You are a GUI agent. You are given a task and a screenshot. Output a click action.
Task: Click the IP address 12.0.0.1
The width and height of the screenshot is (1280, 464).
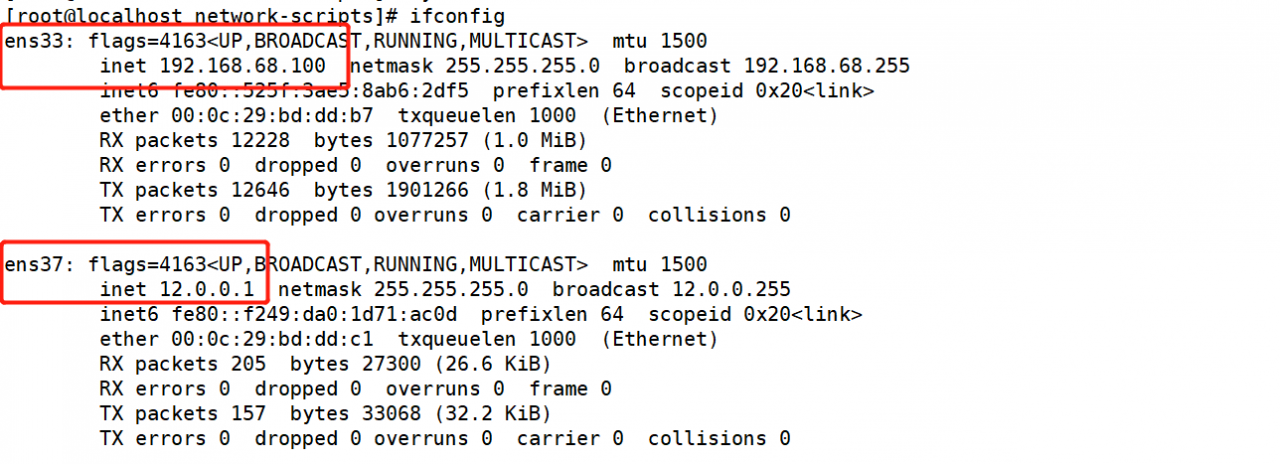point(212,290)
